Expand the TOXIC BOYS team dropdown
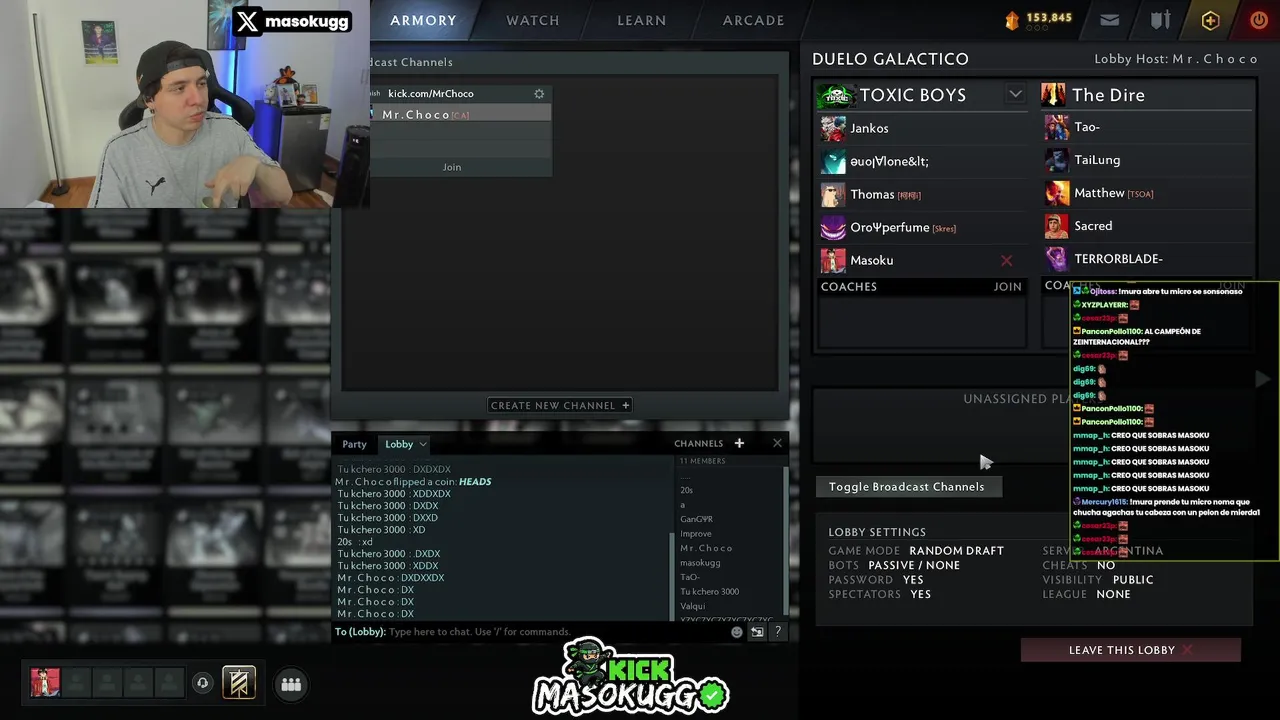This screenshot has width=1280, height=720. coord(1015,94)
